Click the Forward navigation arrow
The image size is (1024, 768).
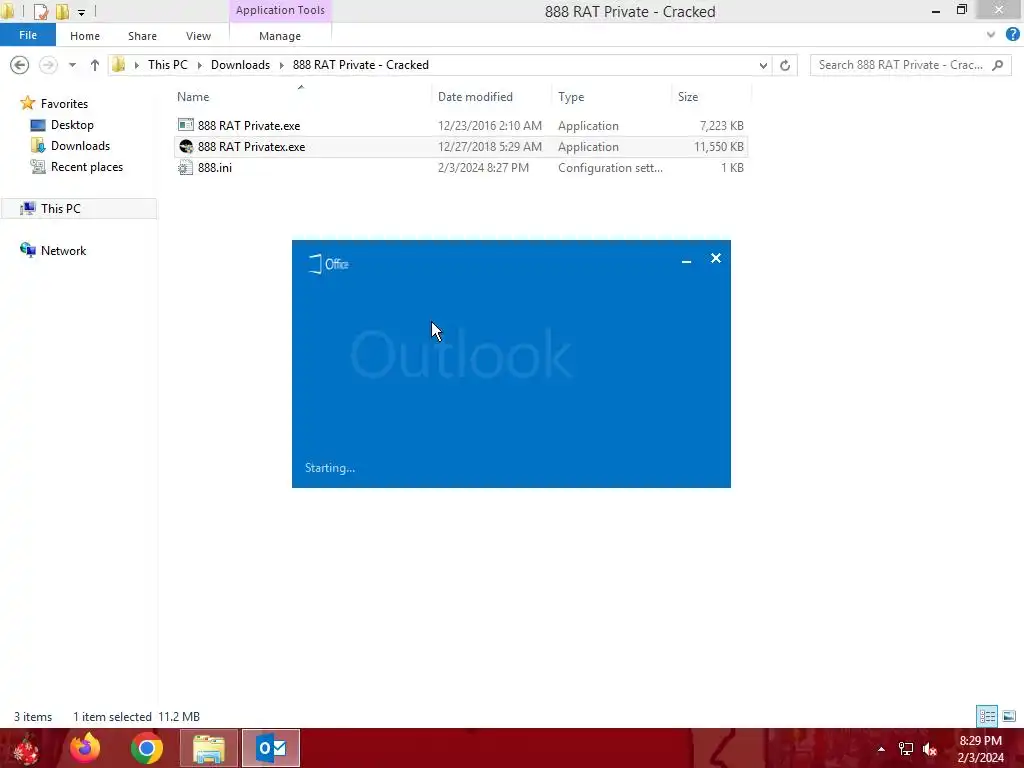(x=48, y=65)
